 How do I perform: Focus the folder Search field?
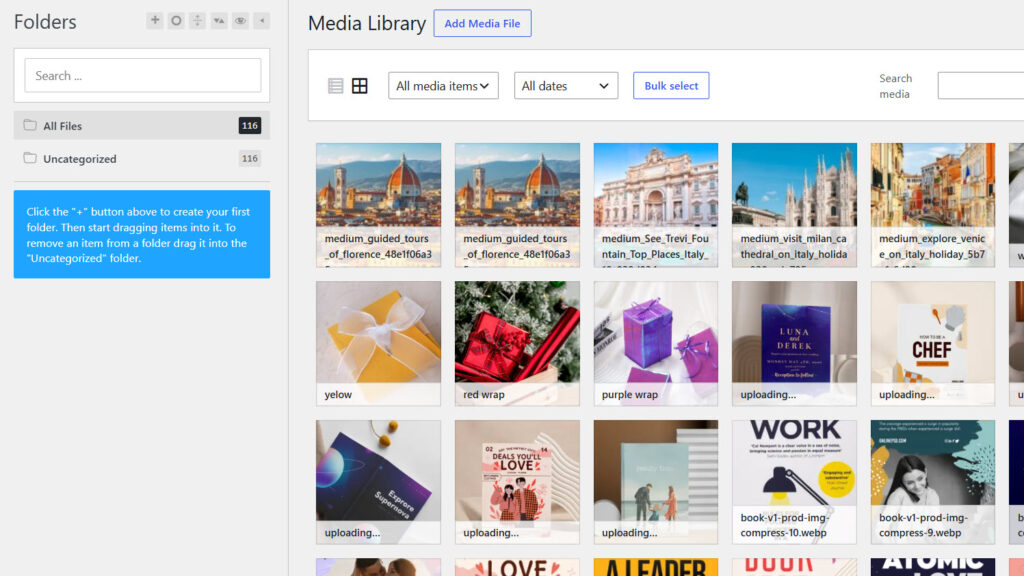[143, 76]
